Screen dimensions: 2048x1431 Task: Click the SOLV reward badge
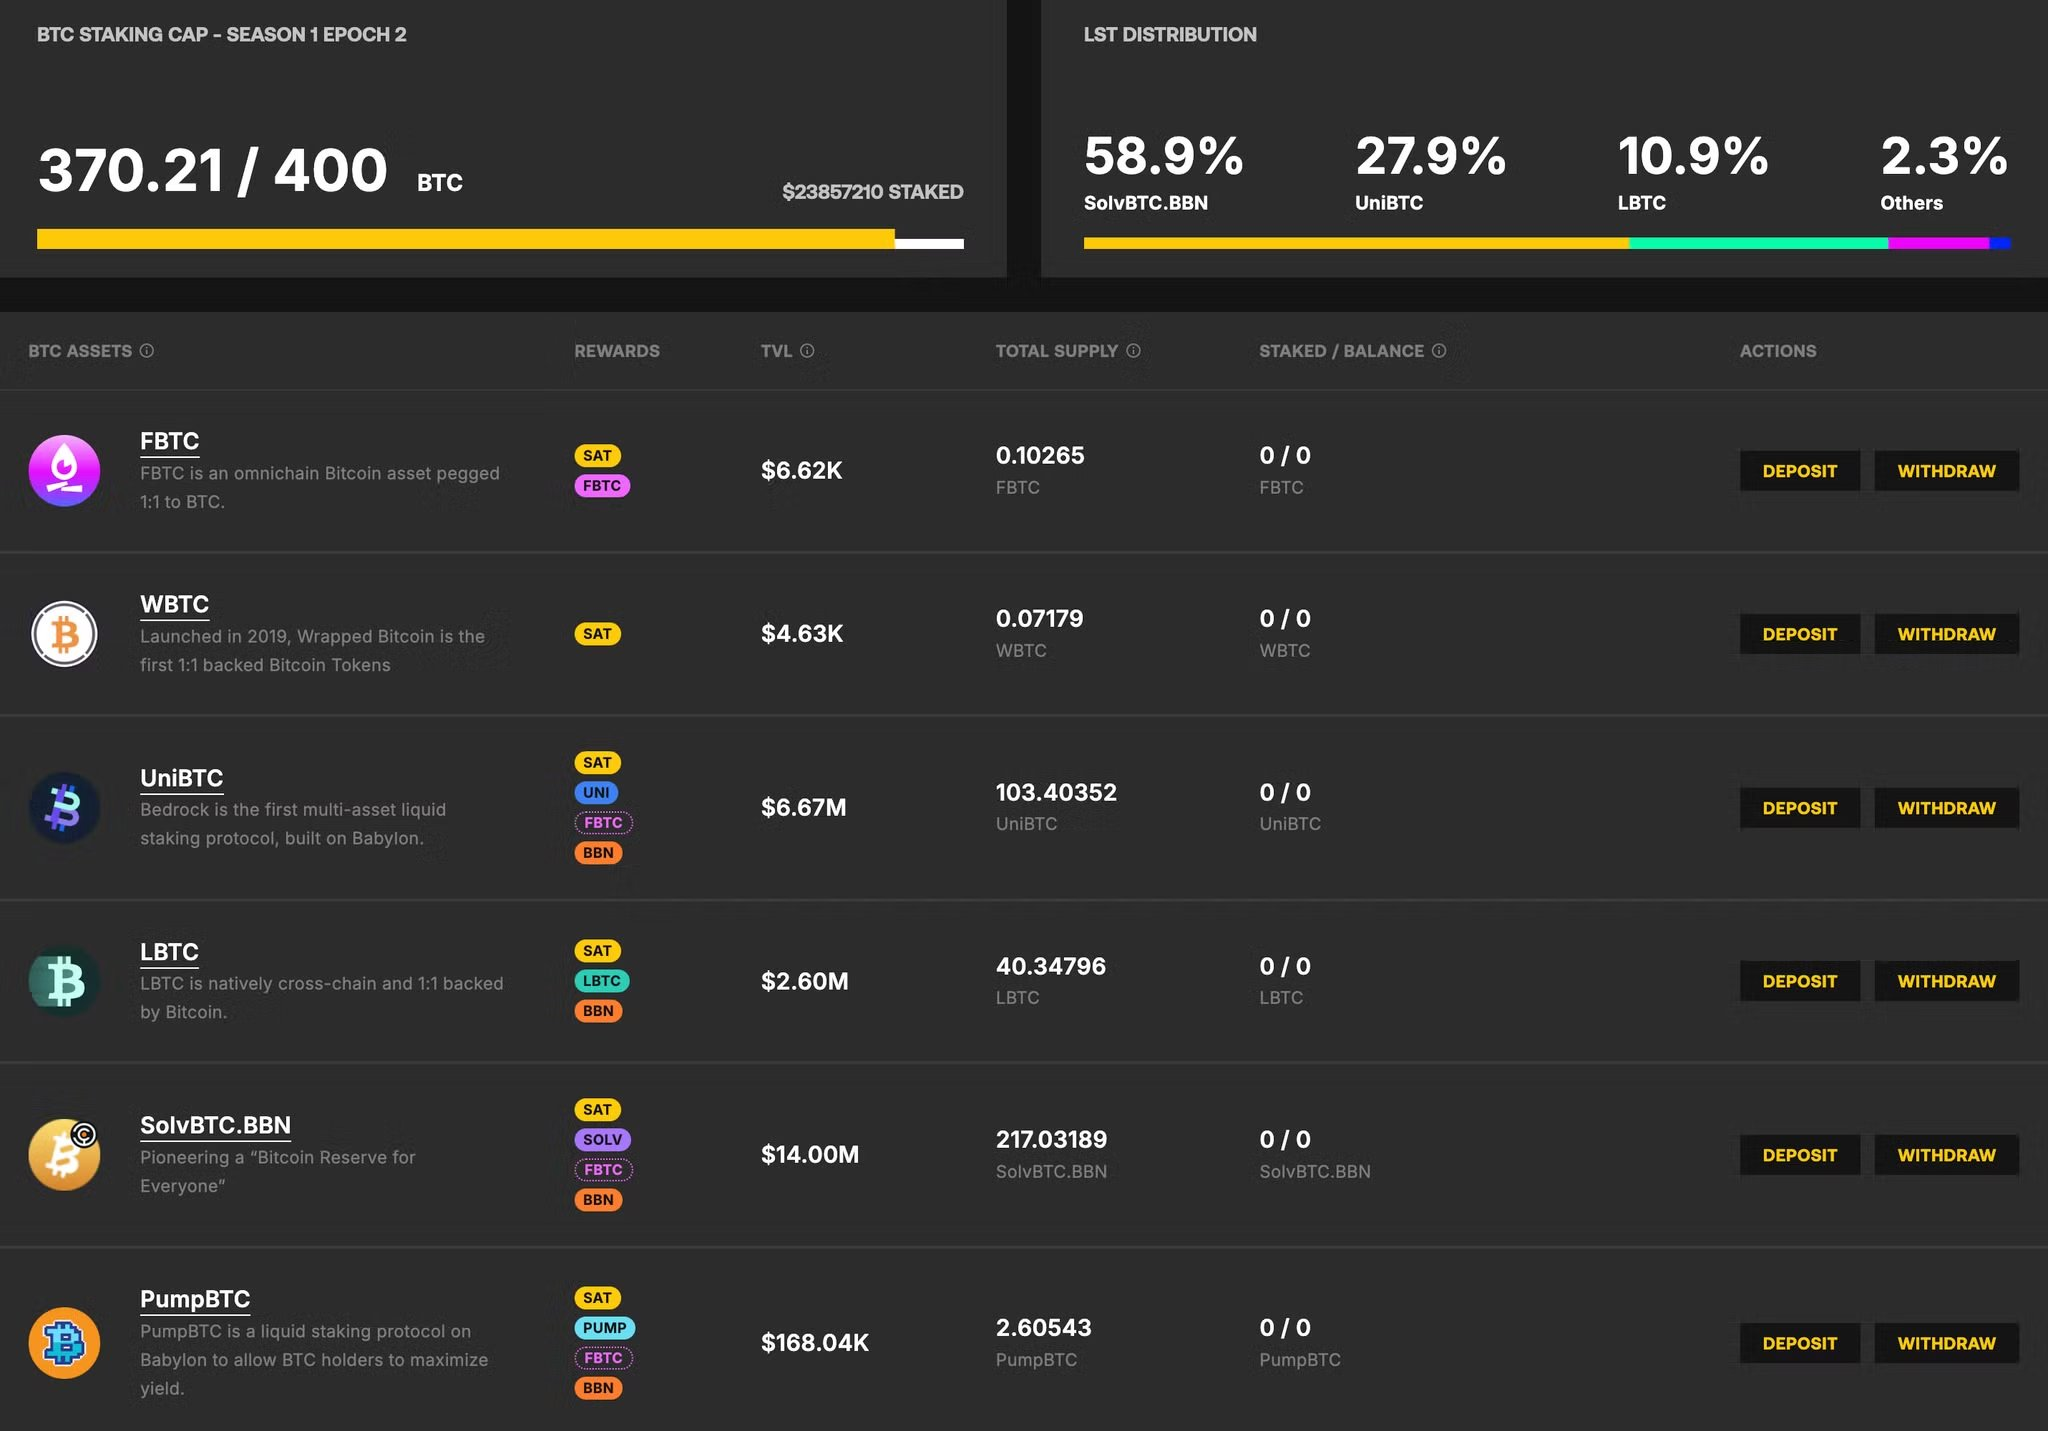602,1140
